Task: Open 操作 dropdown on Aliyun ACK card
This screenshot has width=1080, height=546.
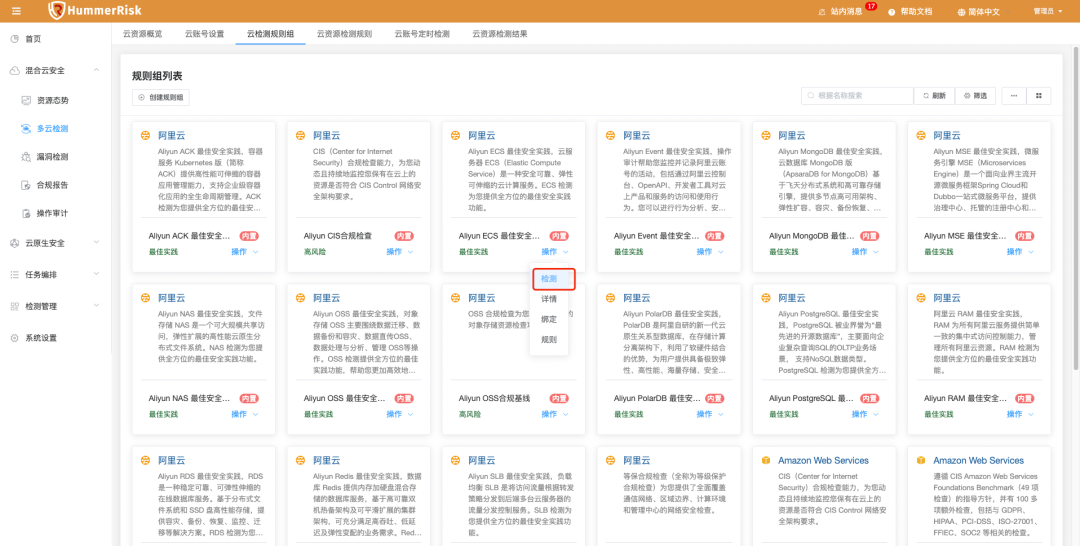Action: (245, 252)
